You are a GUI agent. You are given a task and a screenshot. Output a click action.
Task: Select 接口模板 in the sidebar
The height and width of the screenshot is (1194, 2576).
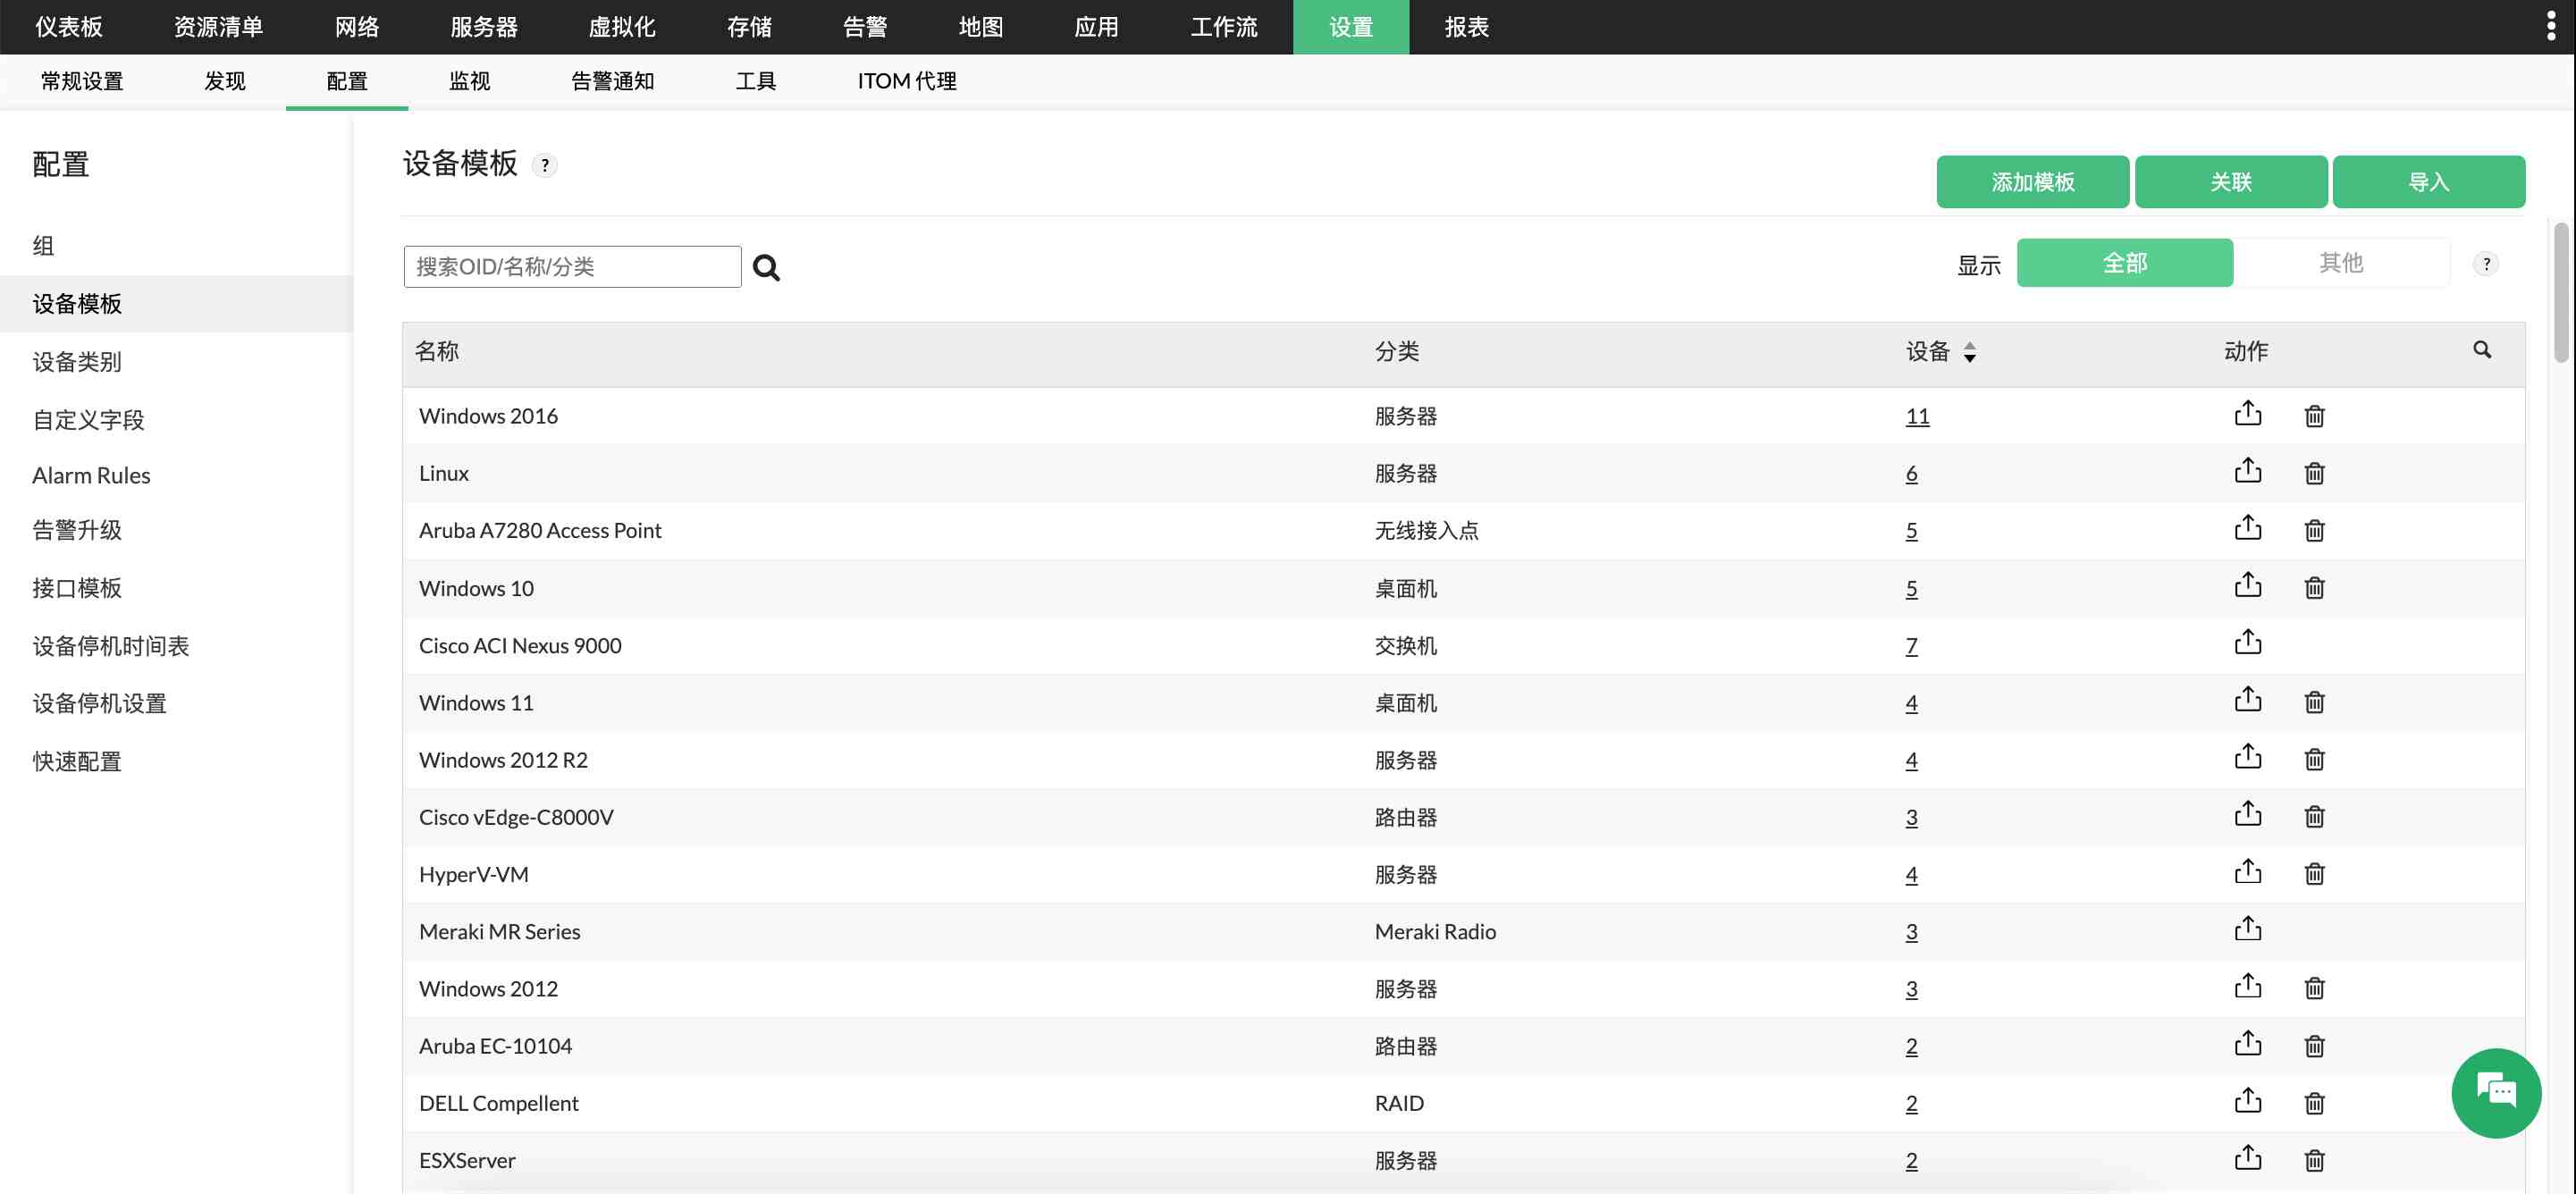pos(77,587)
